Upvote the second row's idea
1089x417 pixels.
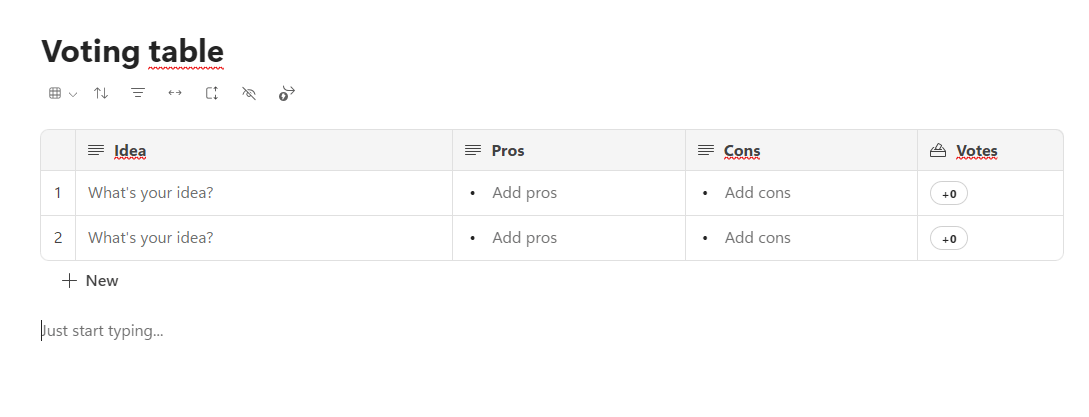click(949, 239)
